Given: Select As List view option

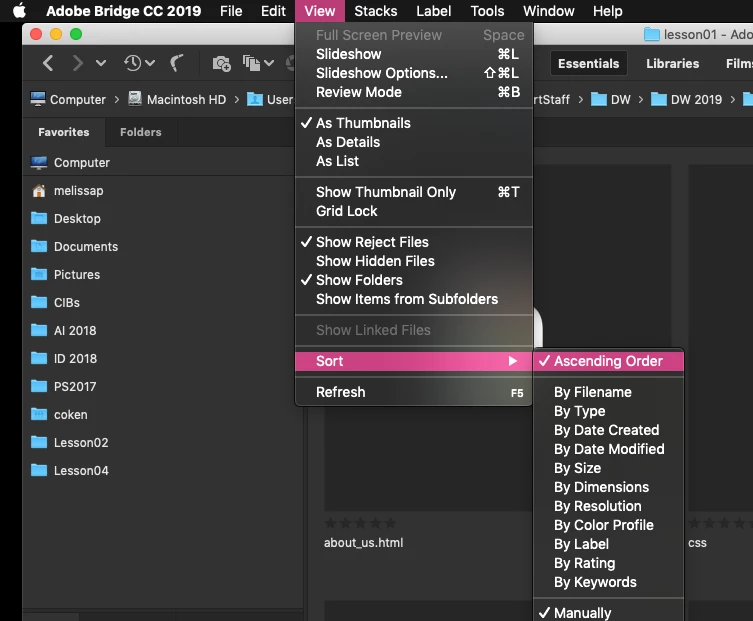Looking at the screenshot, I should [414, 161].
